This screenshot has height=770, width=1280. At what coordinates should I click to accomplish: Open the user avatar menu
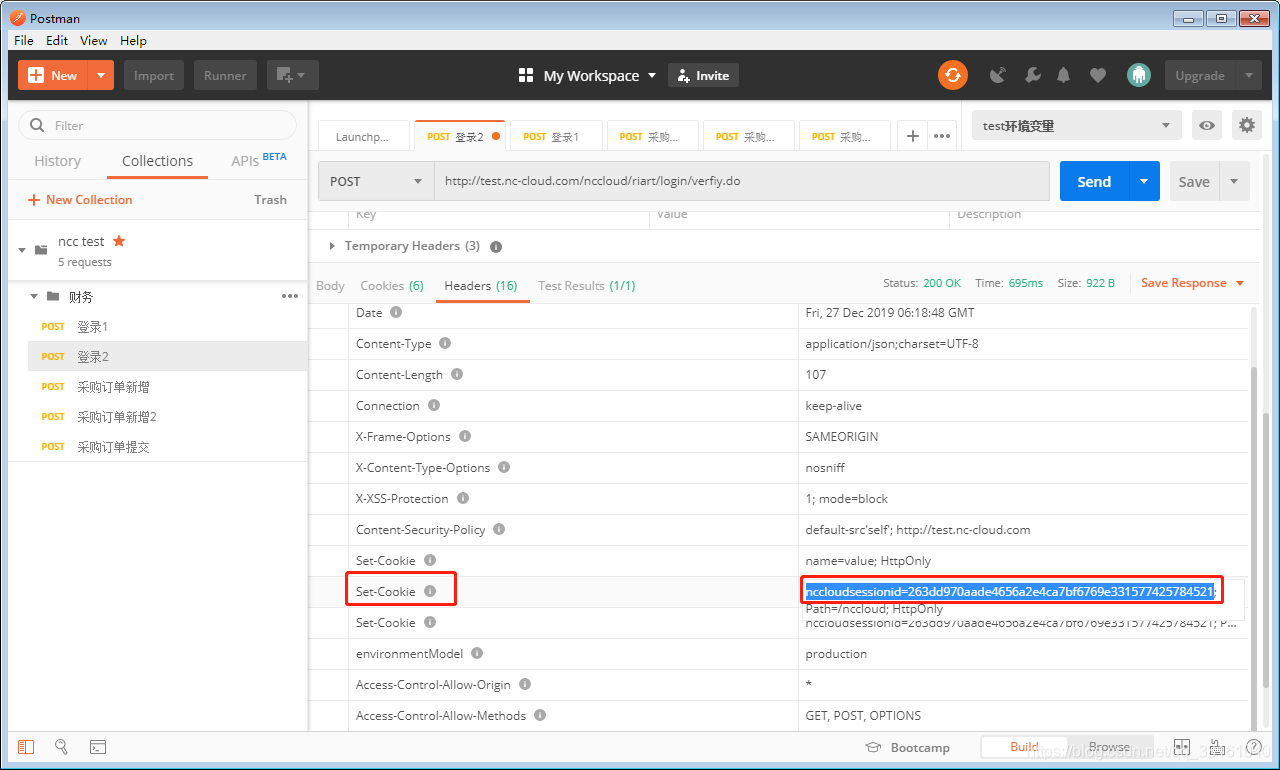click(1138, 75)
